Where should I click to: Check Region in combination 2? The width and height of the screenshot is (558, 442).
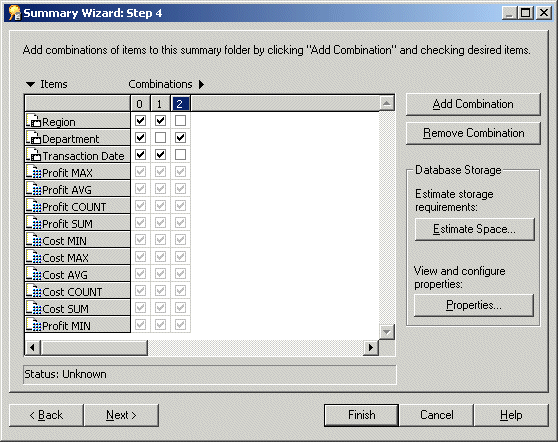[180, 121]
